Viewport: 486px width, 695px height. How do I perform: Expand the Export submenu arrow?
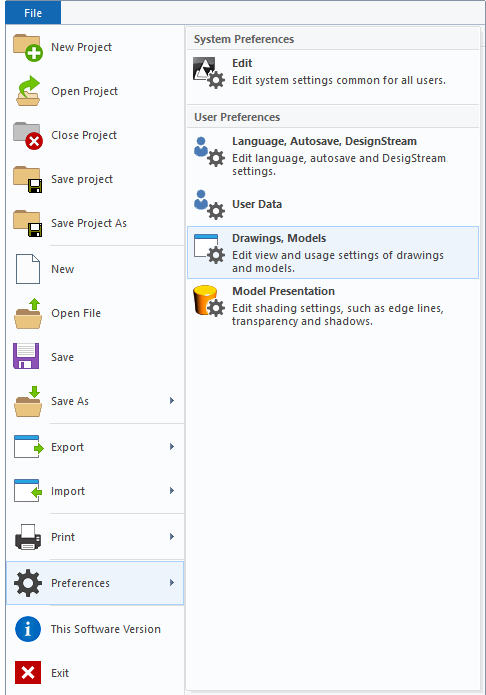pyautogui.click(x=172, y=446)
